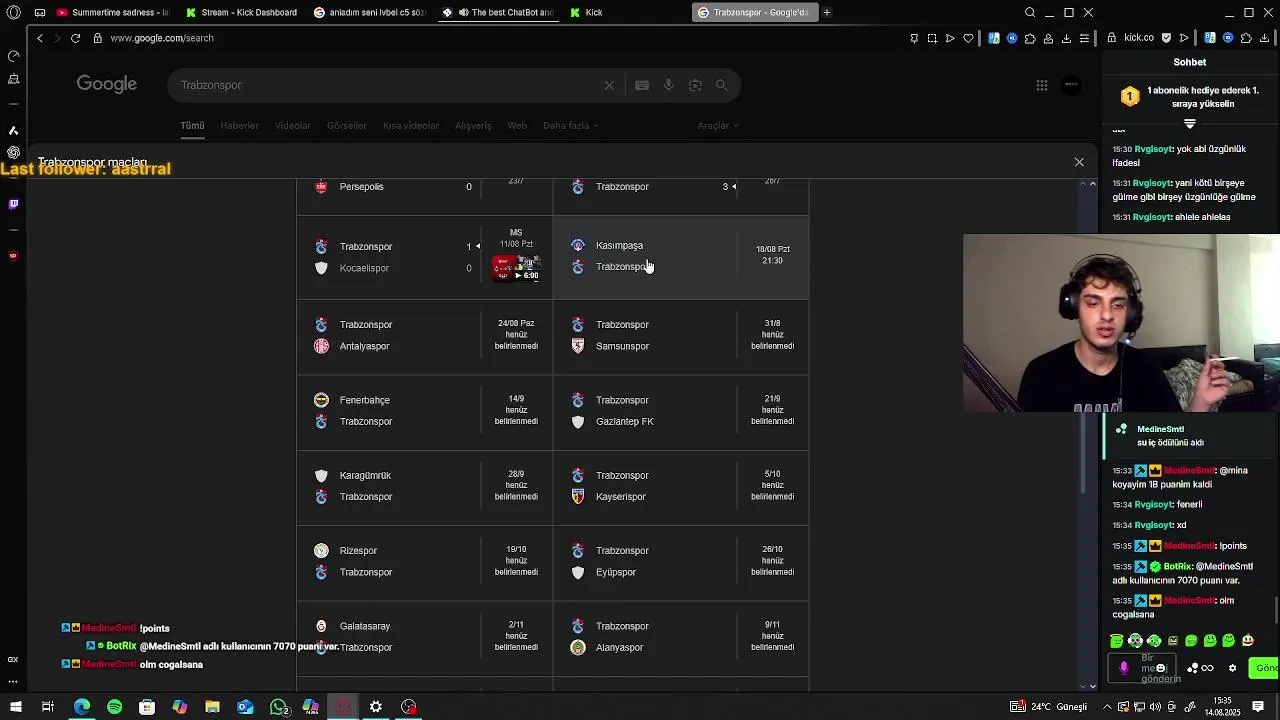
Task: Open the Kasımpaşa vs Trabzonspor match
Action: tap(680, 257)
